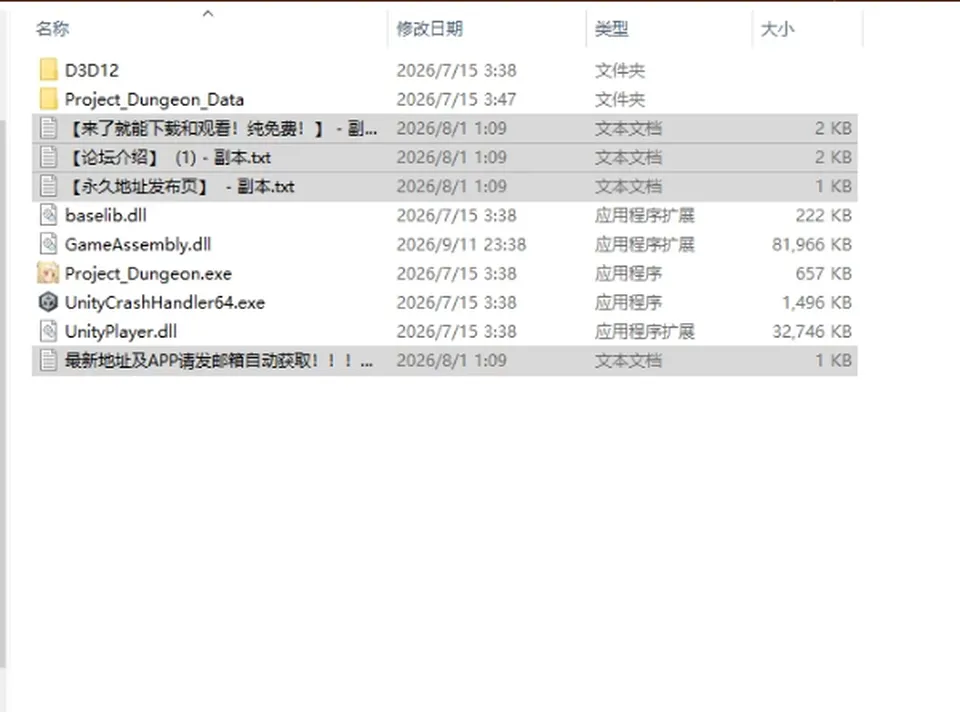This screenshot has height=712, width=960.
Task: Click the vertical scrollbar at the left edge
Action: click(4, 392)
